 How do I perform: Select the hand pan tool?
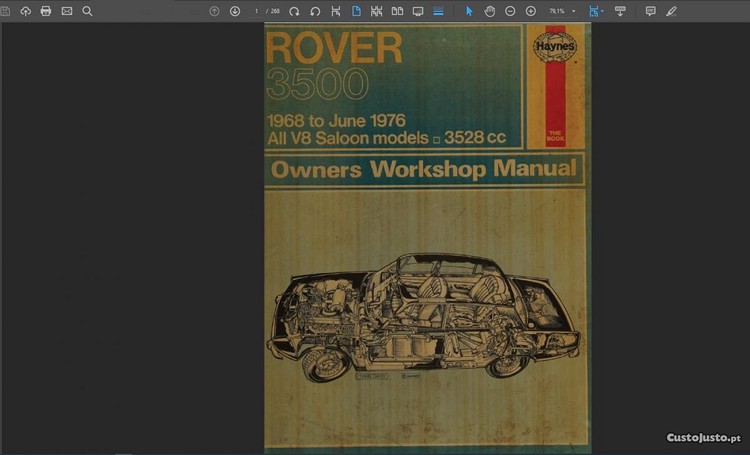(x=490, y=11)
